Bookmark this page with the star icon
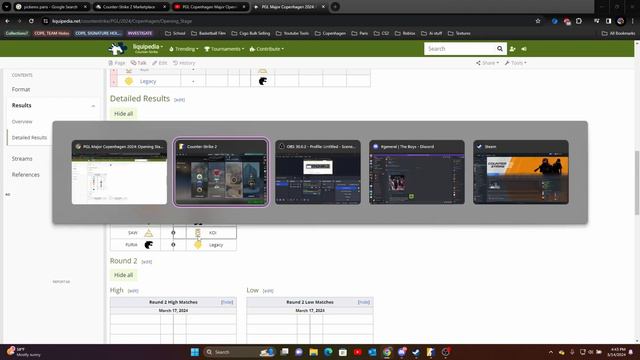Image resolution: width=640 pixels, height=360 pixels. click(x=538, y=21)
